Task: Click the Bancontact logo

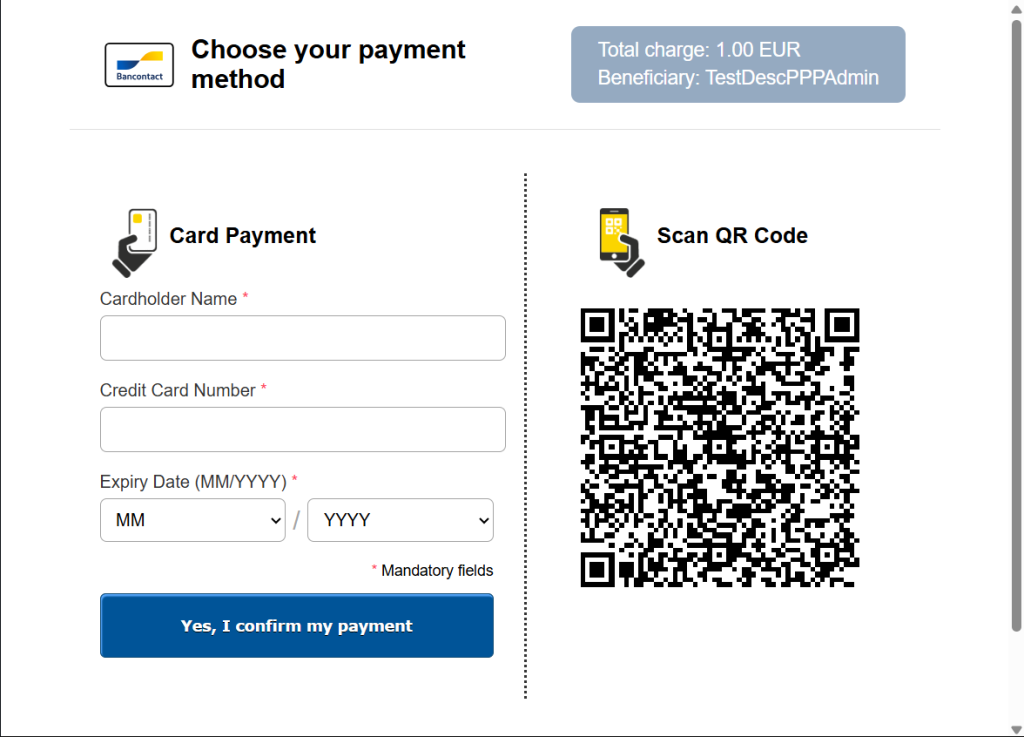Action: point(139,65)
